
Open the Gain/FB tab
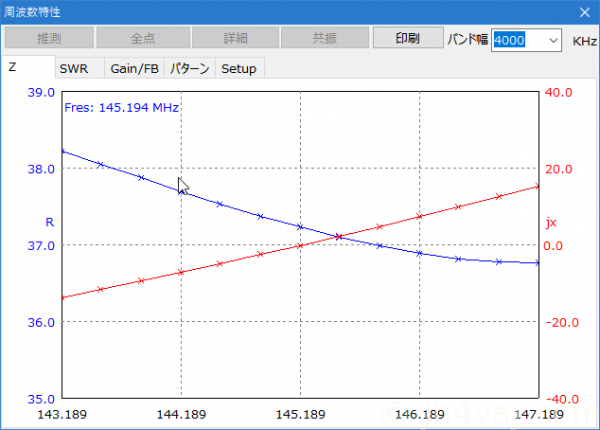tap(134, 68)
